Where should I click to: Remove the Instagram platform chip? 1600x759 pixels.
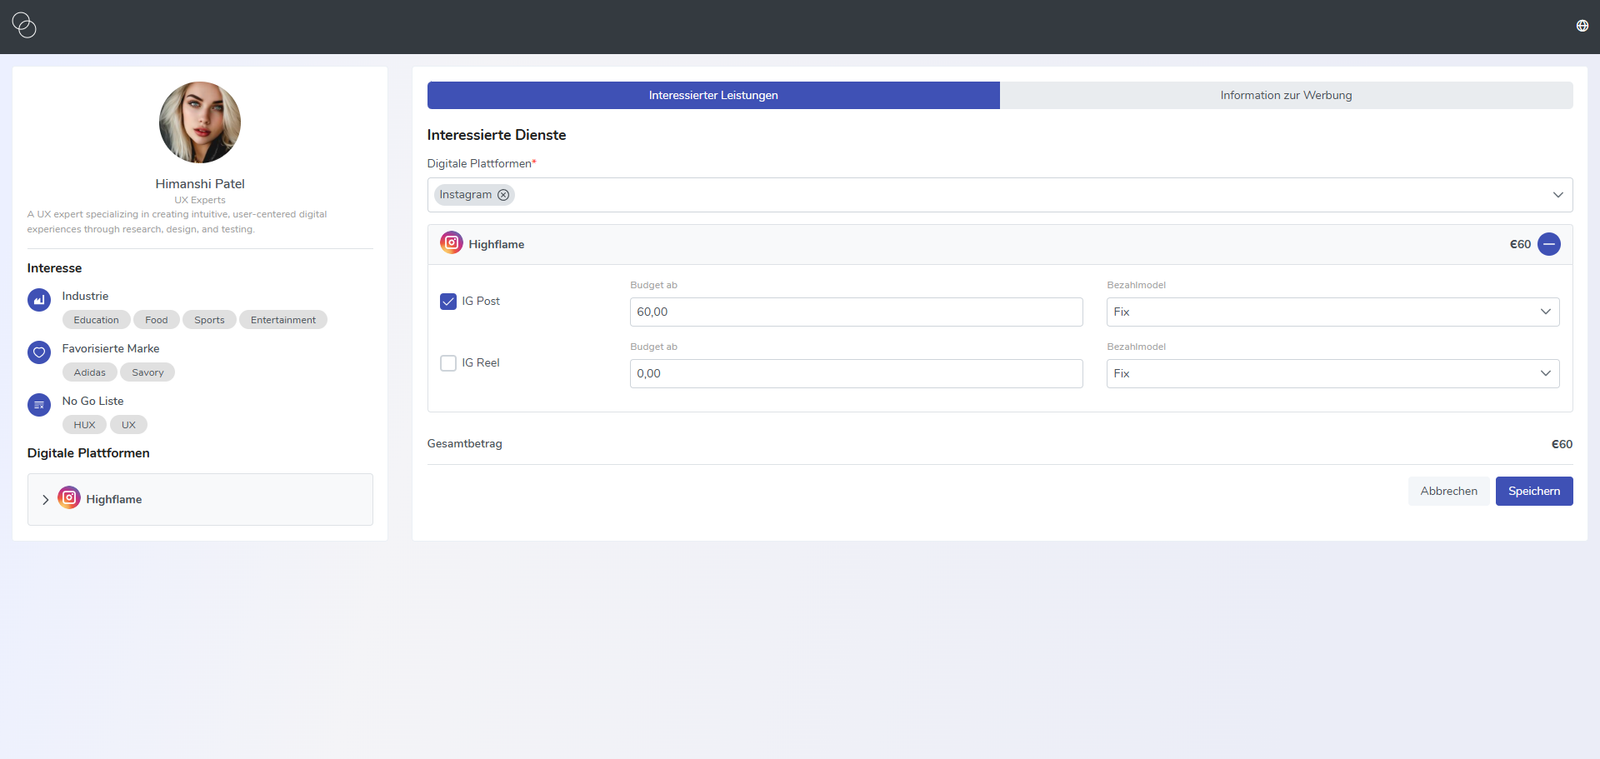pyautogui.click(x=503, y=195)
